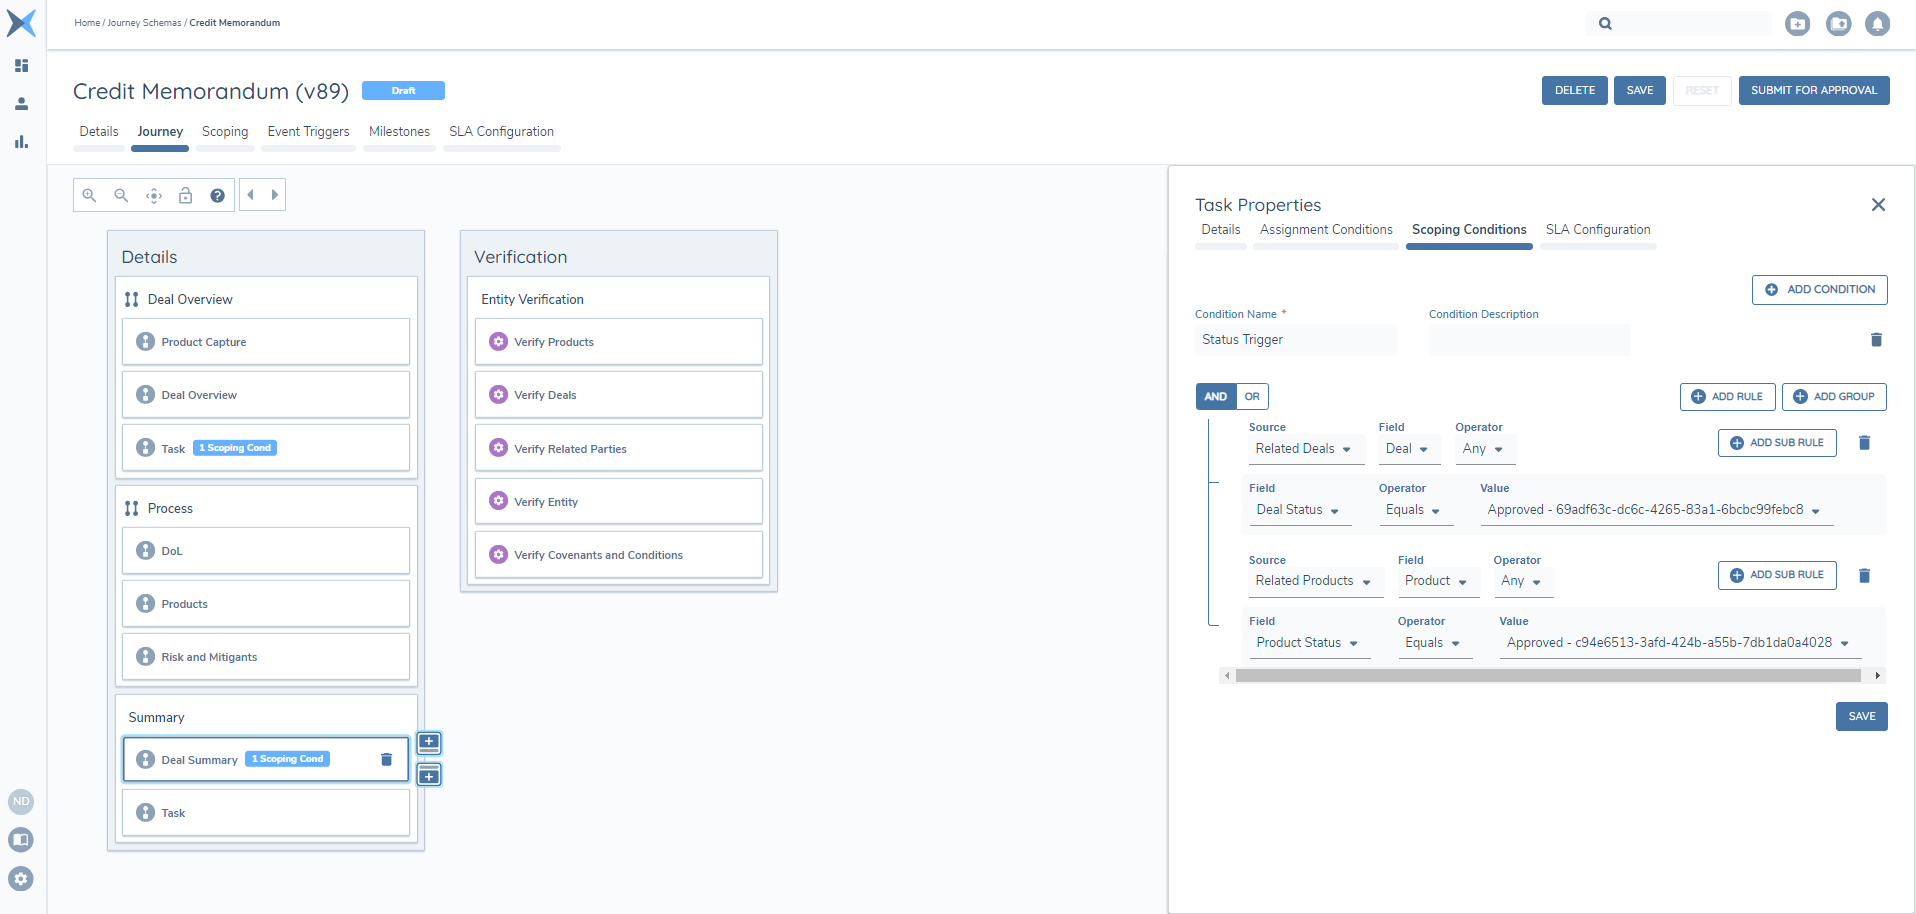Open notifications bell icon

coord(1877,23)
